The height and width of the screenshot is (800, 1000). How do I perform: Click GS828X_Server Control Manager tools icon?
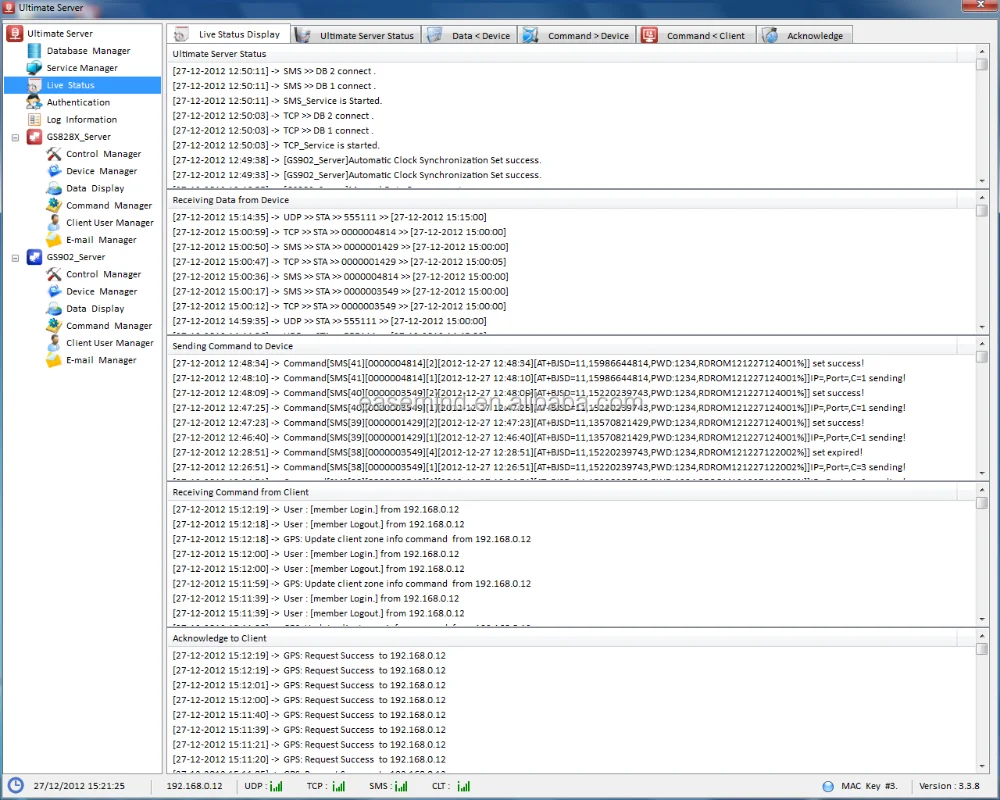click(x=54, y=154)
